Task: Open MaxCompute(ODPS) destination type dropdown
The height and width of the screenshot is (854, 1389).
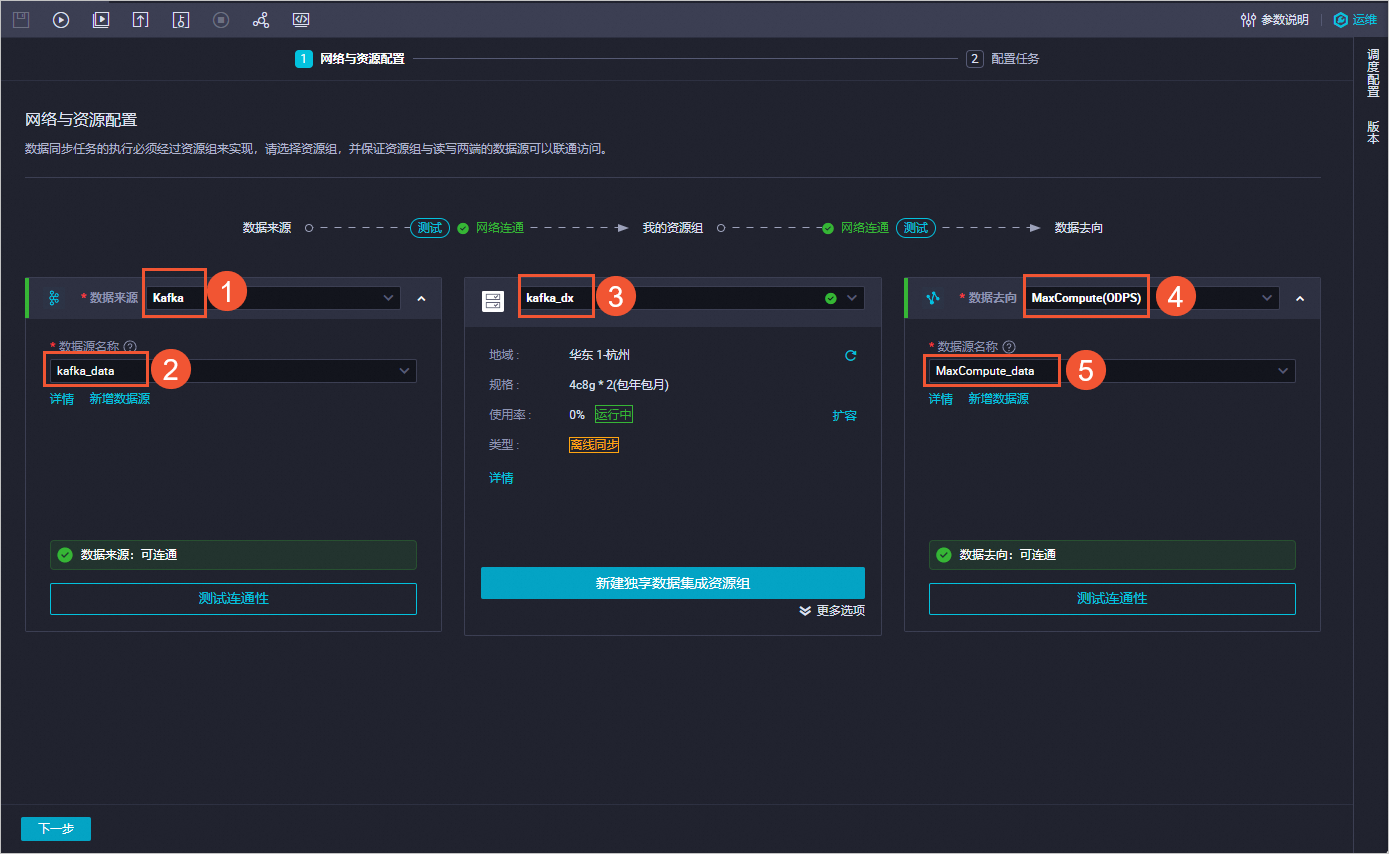Action: (x=1151, y=298)
